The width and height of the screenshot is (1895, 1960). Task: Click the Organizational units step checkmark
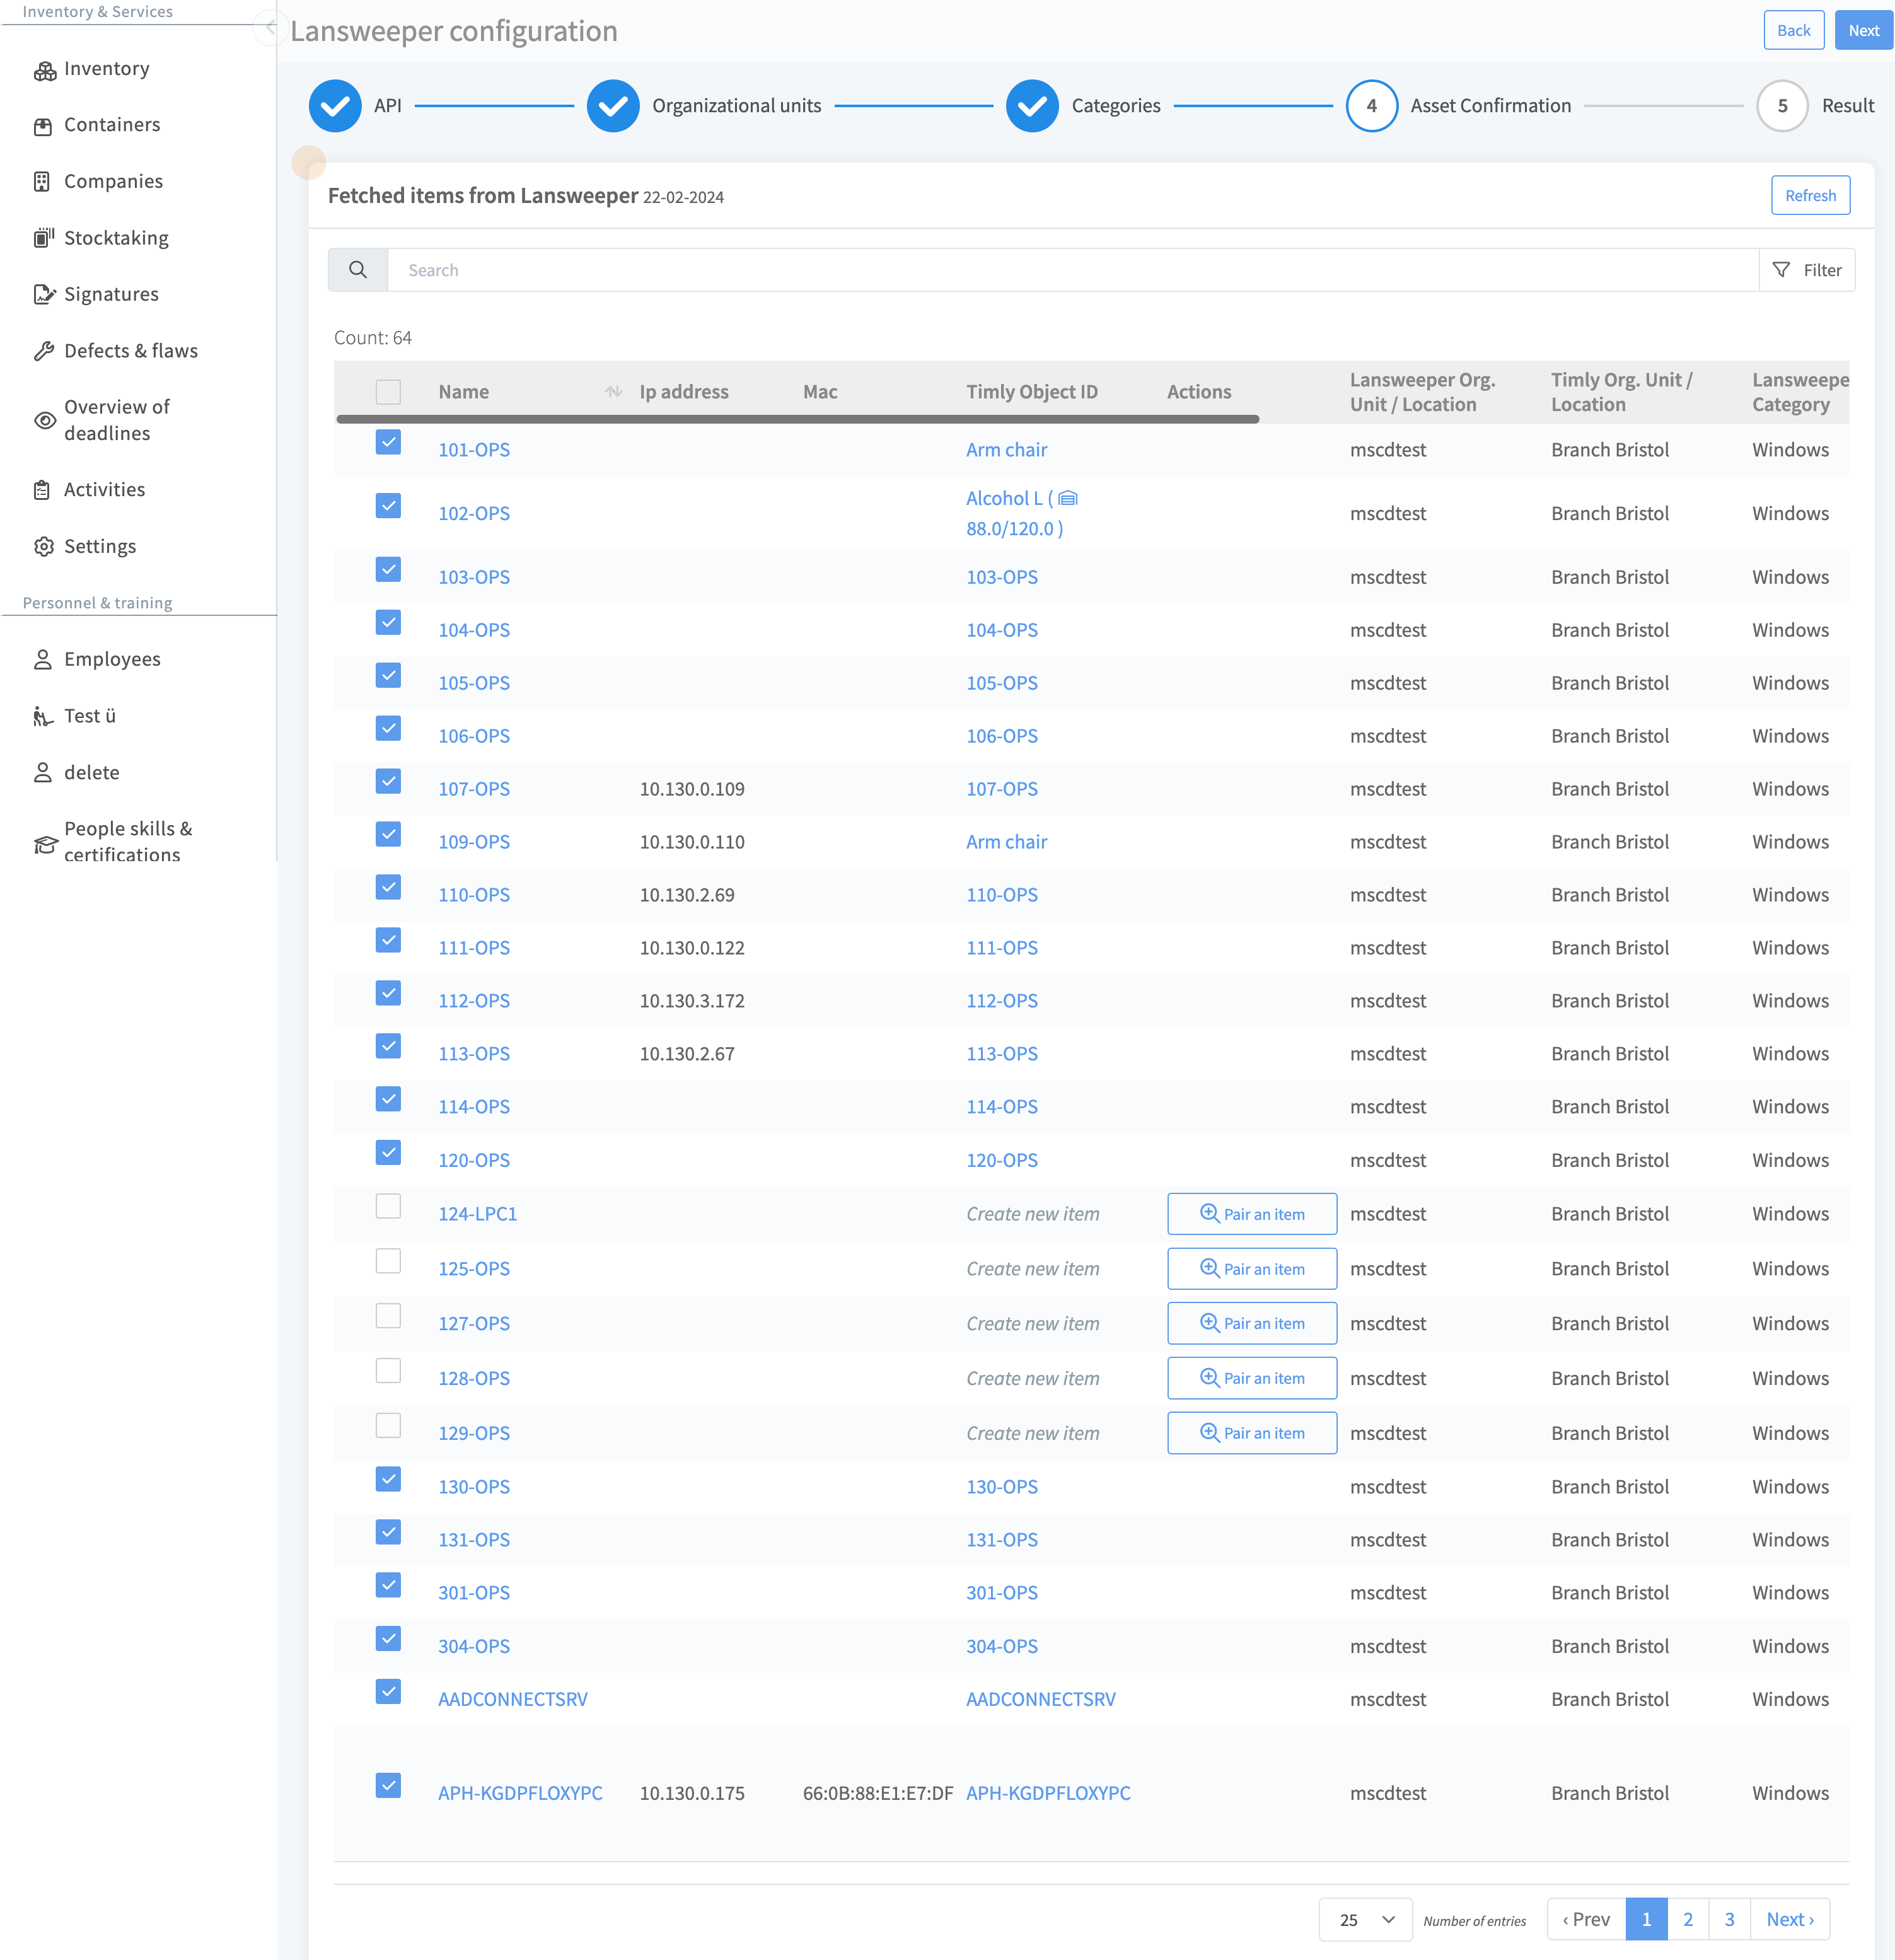(x=613, y=106)
